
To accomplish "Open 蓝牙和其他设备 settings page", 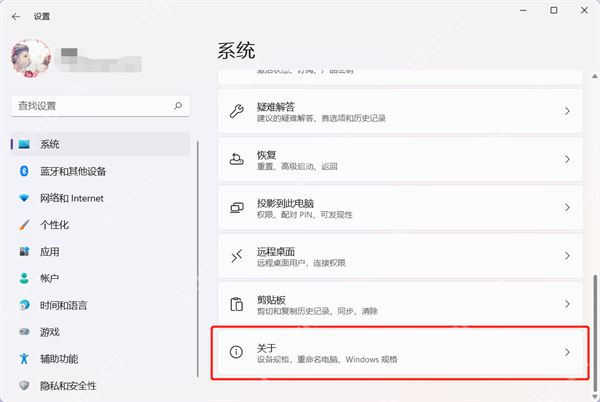I will [73, 171].
